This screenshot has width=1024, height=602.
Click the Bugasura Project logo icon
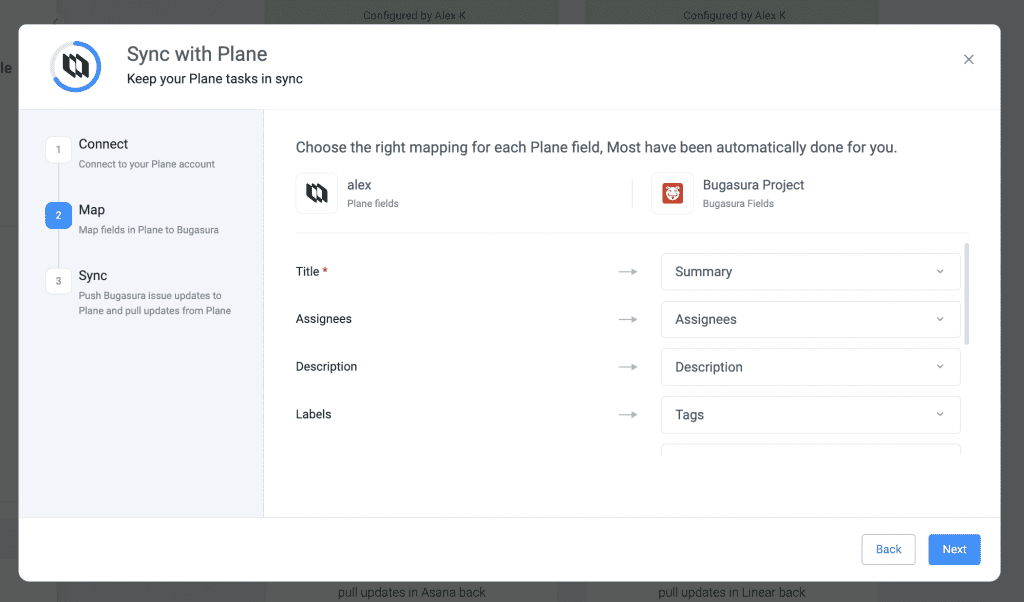pos(672,193)
